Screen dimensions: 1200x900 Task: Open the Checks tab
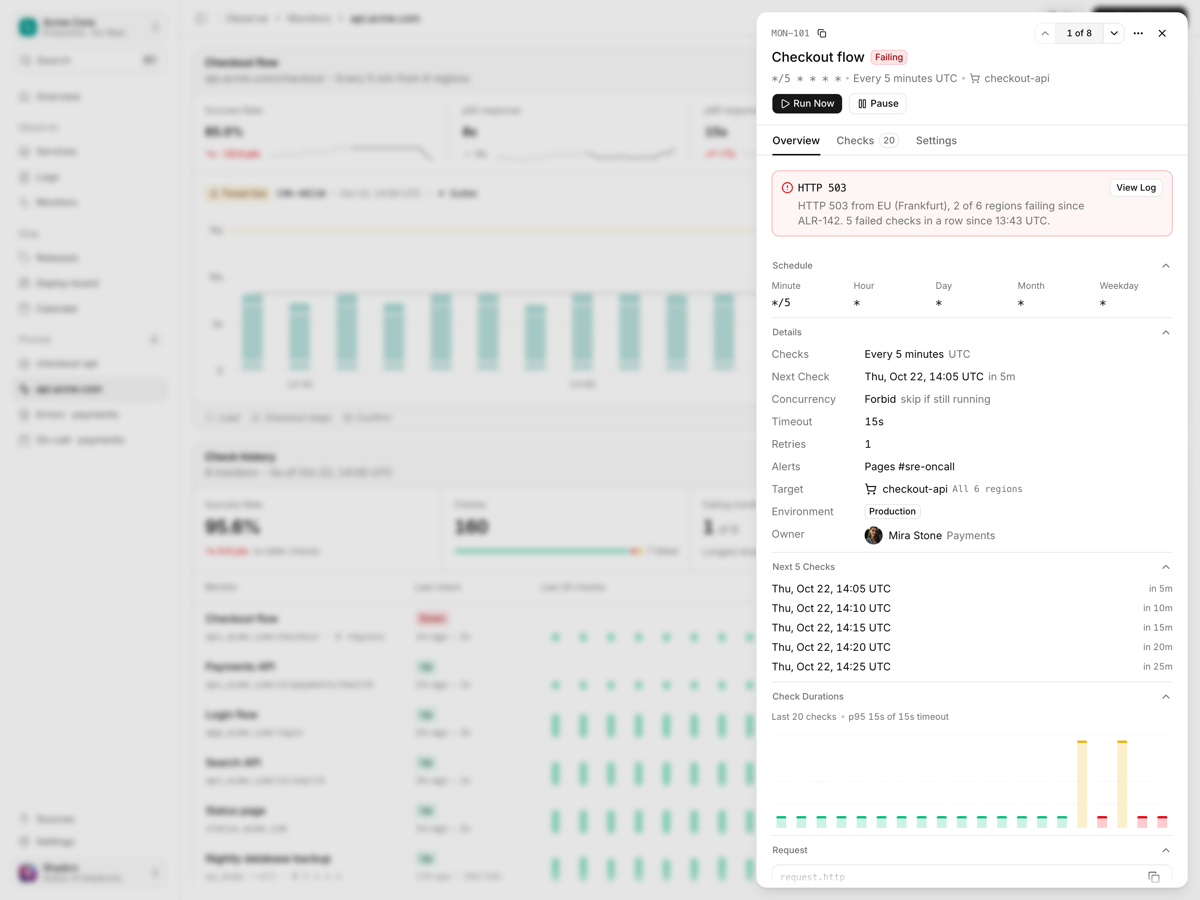tap(867, 141)
